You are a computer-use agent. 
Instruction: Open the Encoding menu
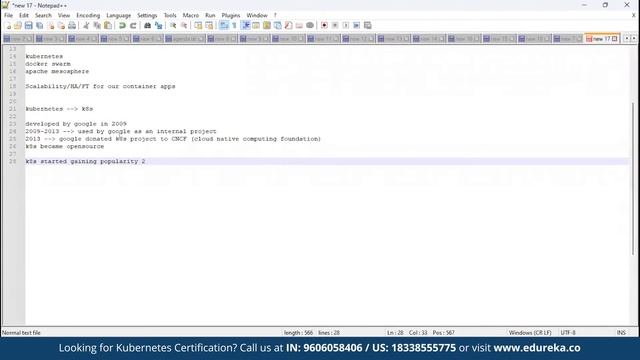pyautogui.click(x=88, y=15)
